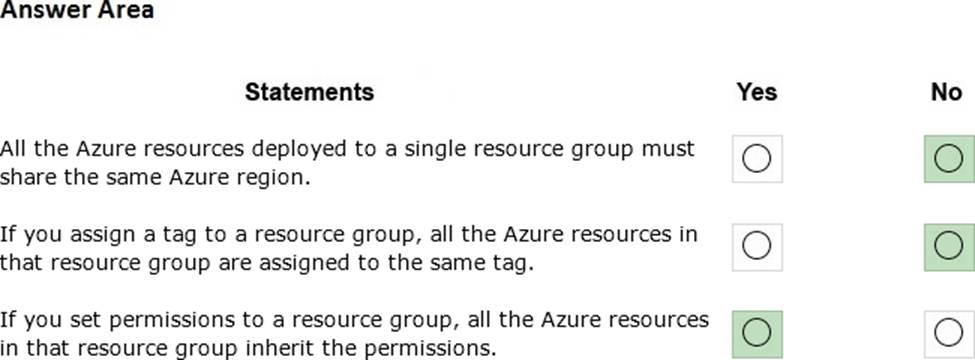Mark Yes for the inherit permissions statement
The width and height of the screenshot is (975, 360).
(x=757, y=334)
